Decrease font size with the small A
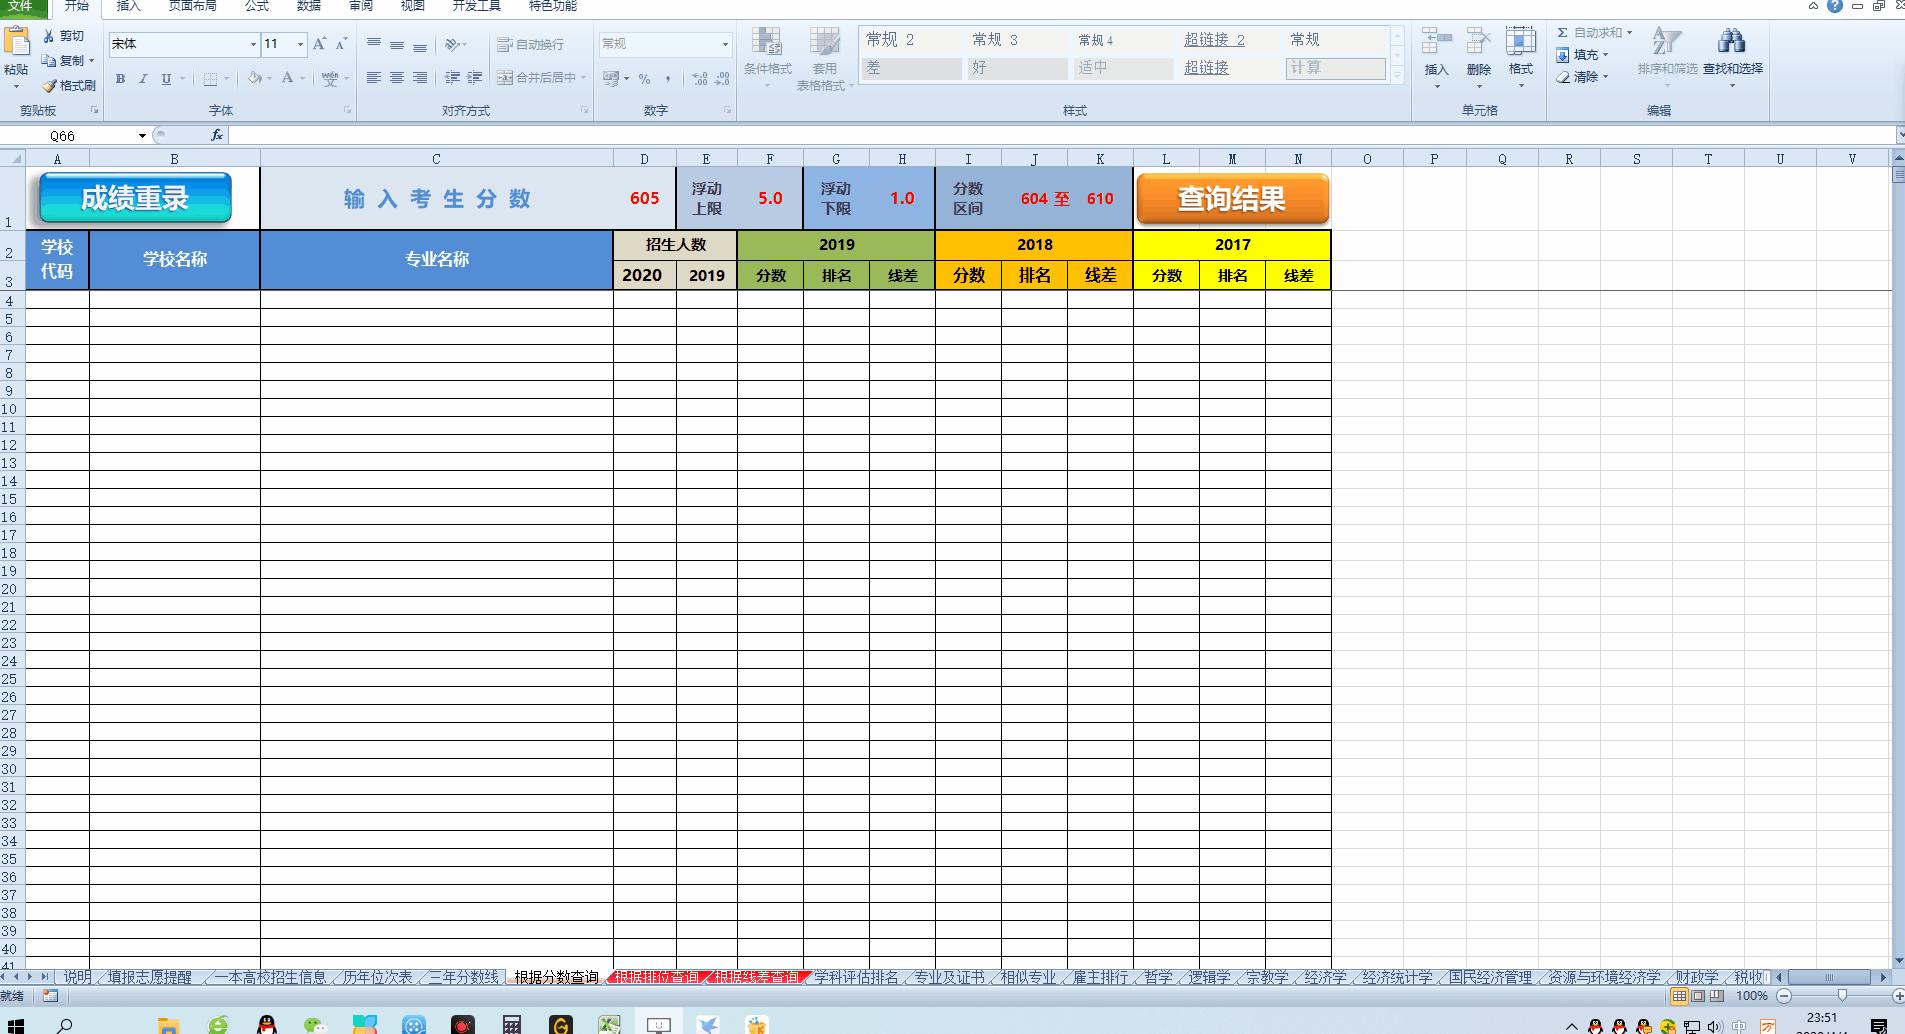The width and height of the screenshot is (1905, 1034). (341, 44)
